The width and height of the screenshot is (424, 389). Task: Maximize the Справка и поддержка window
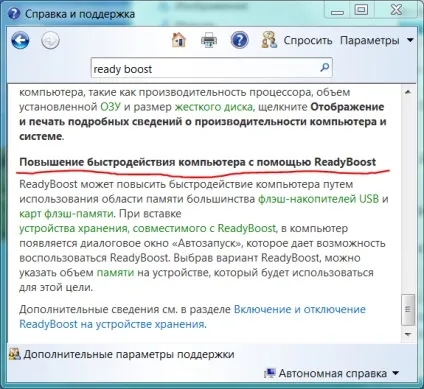(362, 10)
